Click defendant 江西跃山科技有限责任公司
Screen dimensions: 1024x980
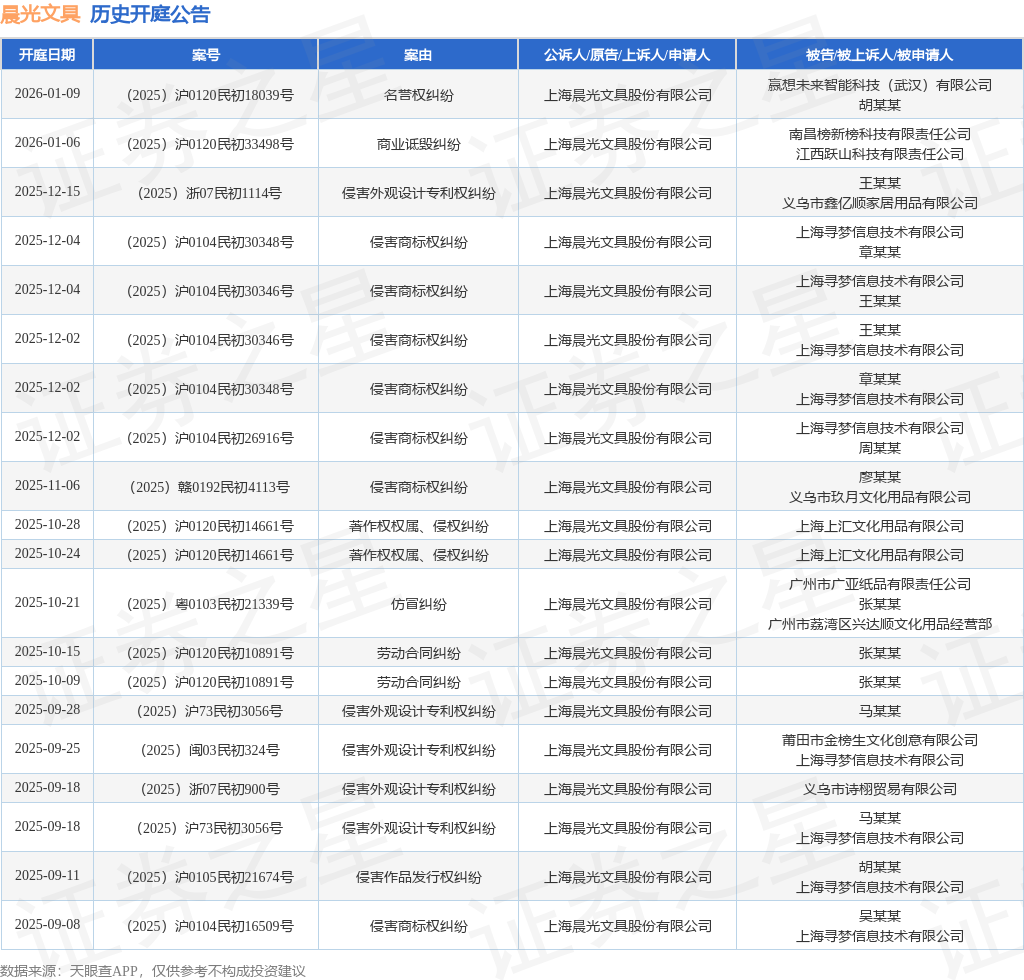tap(880, 154)
